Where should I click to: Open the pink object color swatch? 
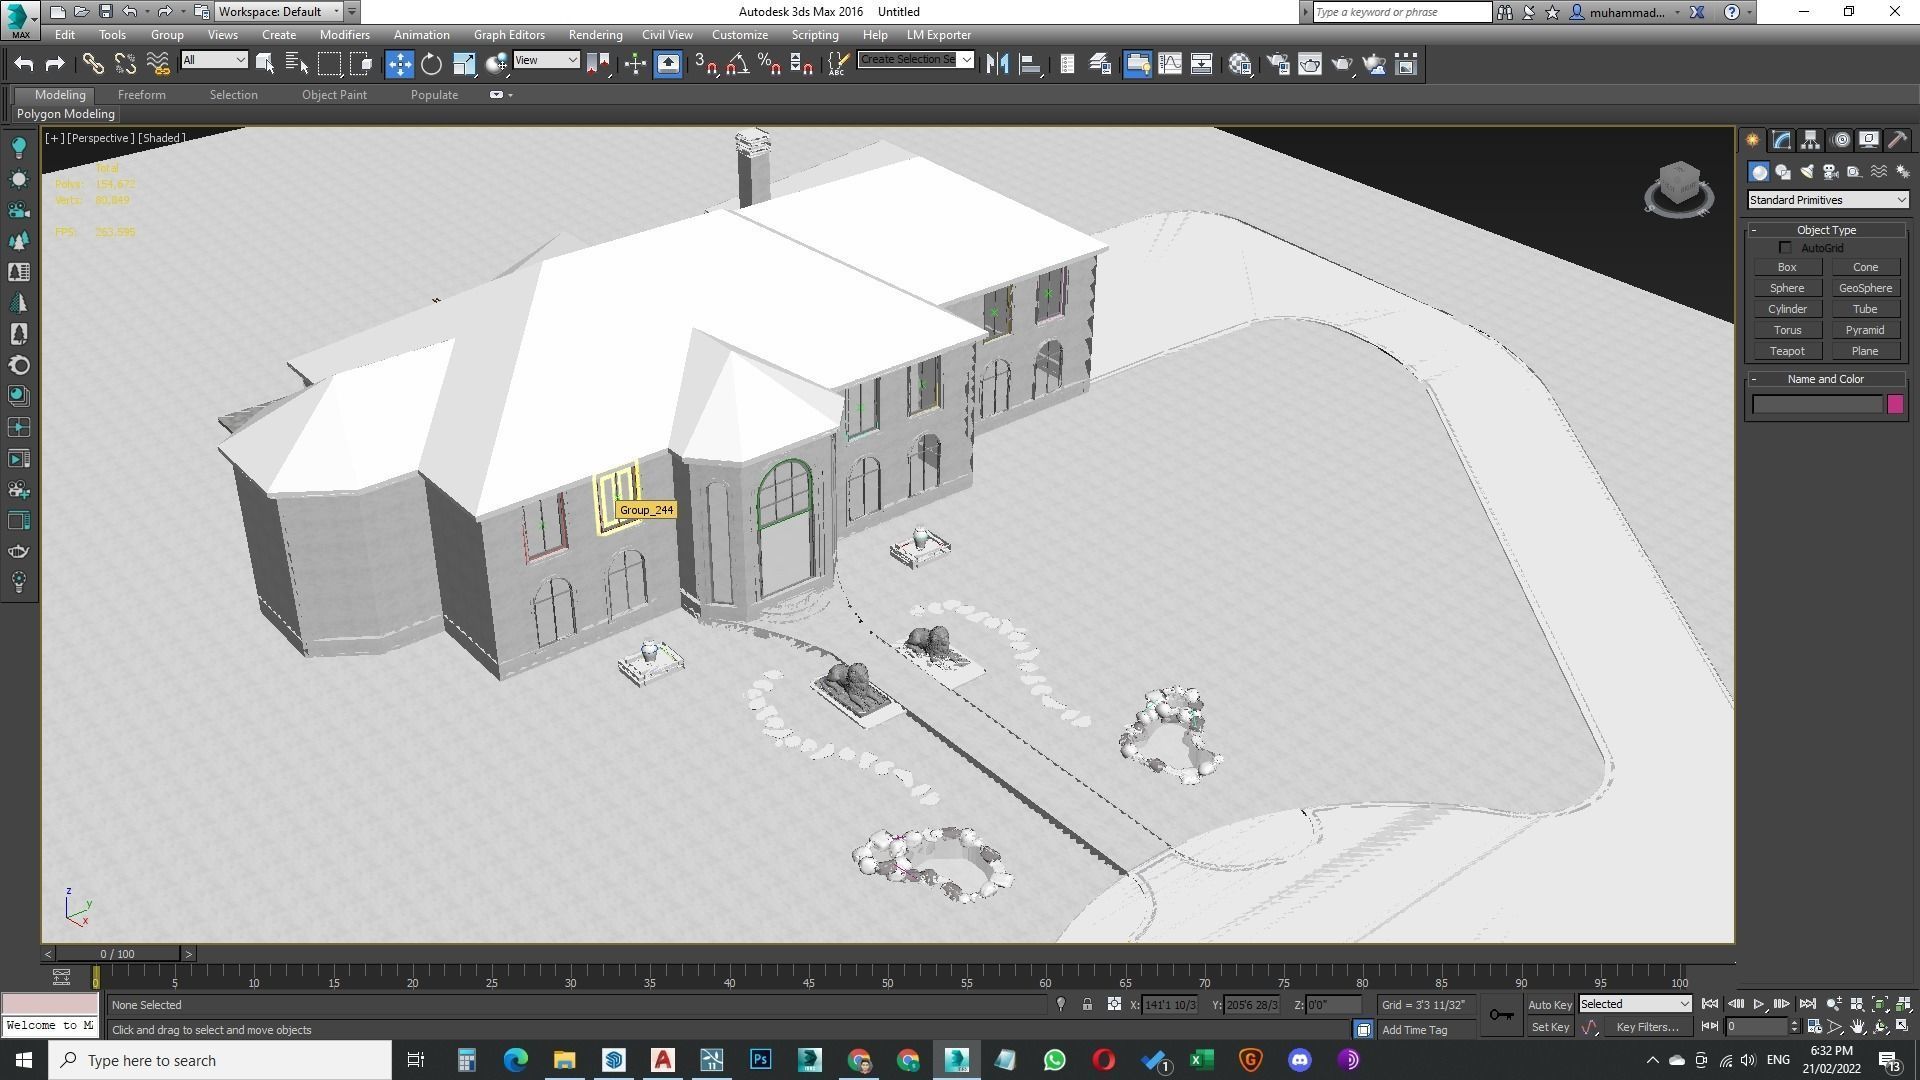coord(1894,404)
